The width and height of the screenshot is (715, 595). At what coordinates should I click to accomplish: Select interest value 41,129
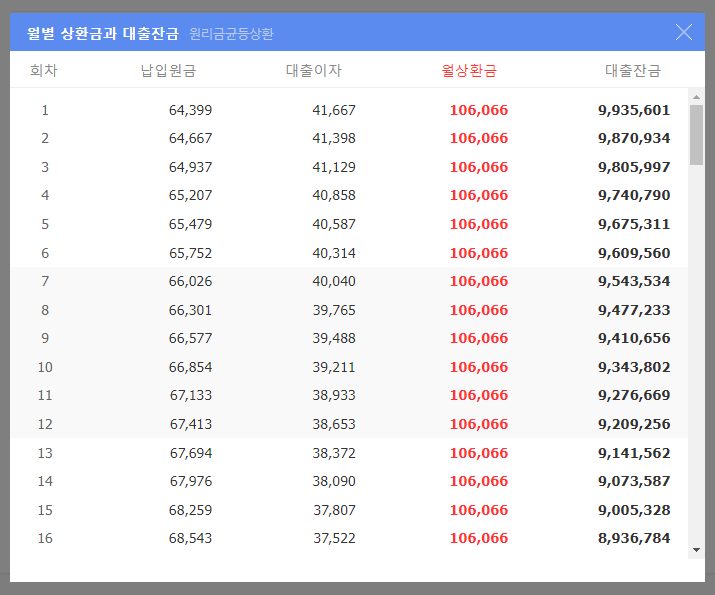334,167
